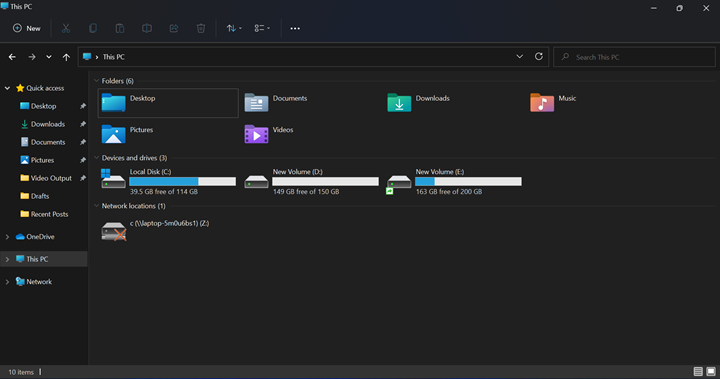Select the Videos folder icon

click(x=256, y=134)
